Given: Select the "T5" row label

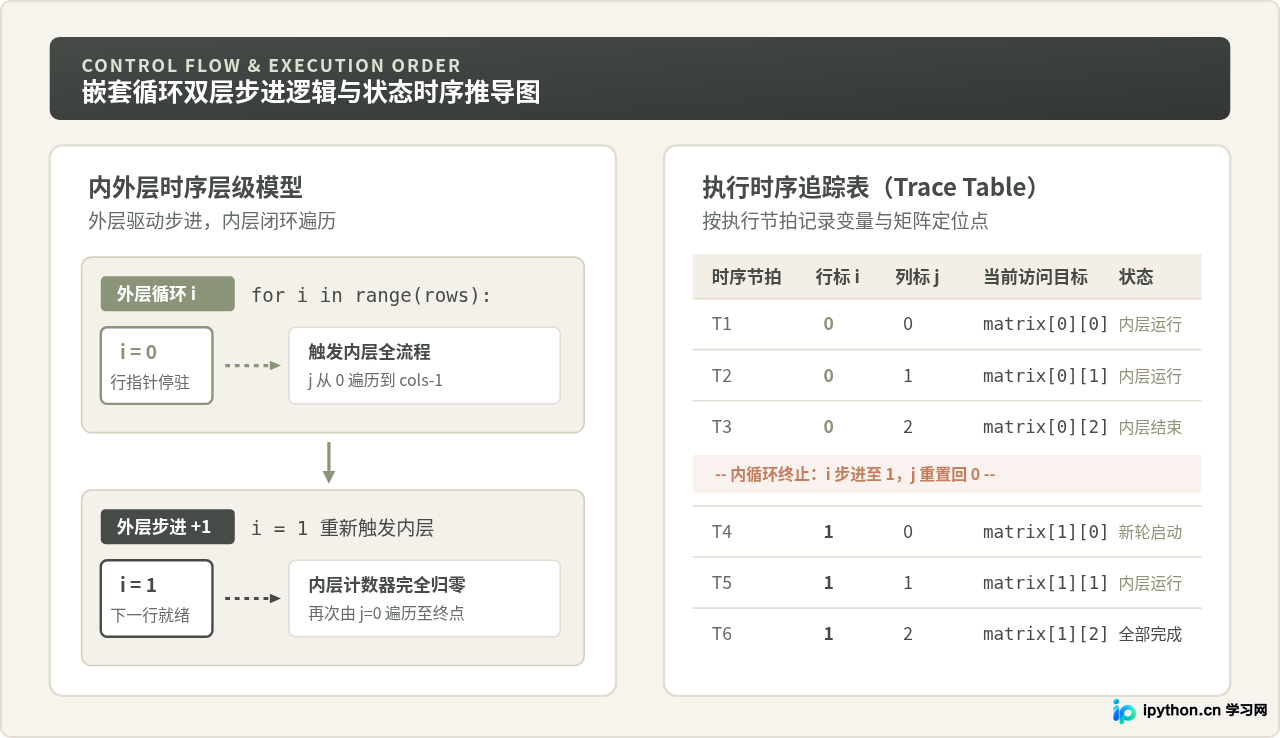Looking at the screenshot, I should click(x=722, y=583).
